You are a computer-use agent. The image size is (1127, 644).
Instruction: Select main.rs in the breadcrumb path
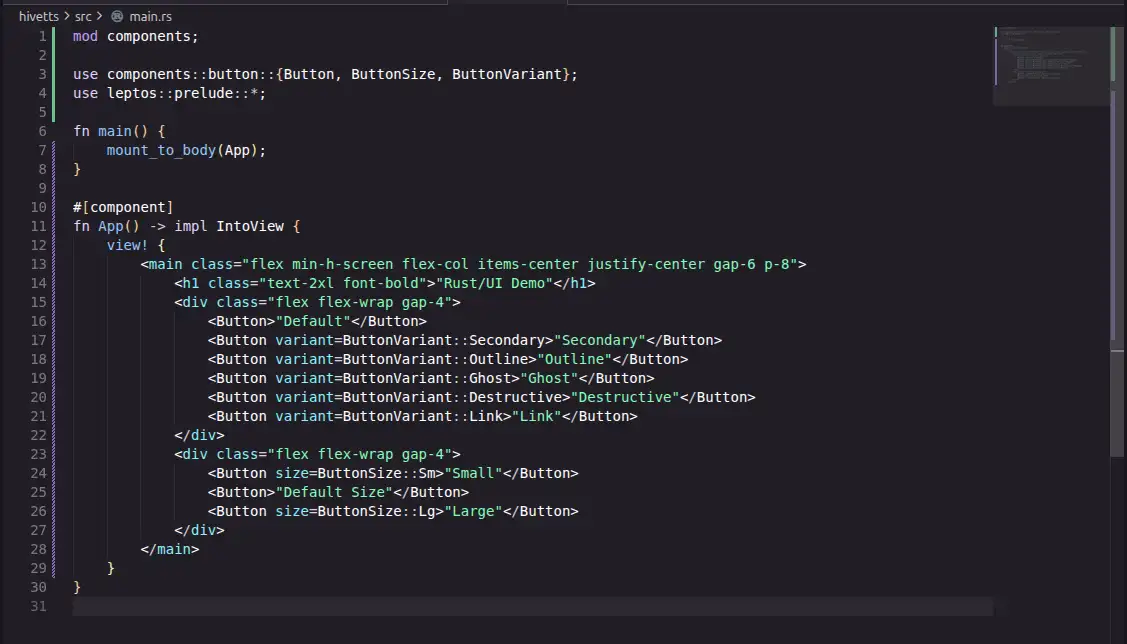tap(150, 16)
